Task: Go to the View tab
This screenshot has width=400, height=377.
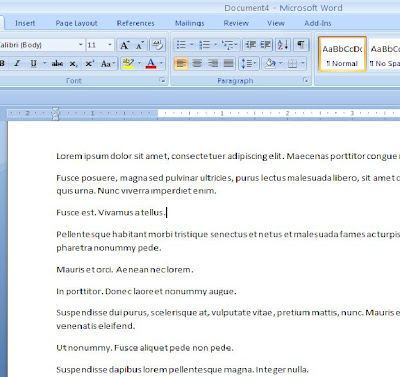Action: tap(276, 23)
